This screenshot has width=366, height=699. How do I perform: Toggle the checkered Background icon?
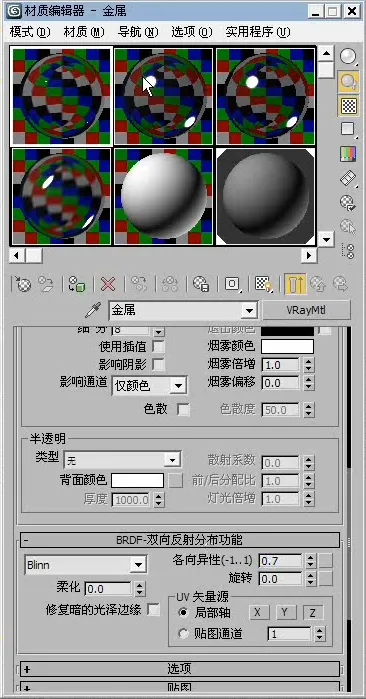coord(349,106)
